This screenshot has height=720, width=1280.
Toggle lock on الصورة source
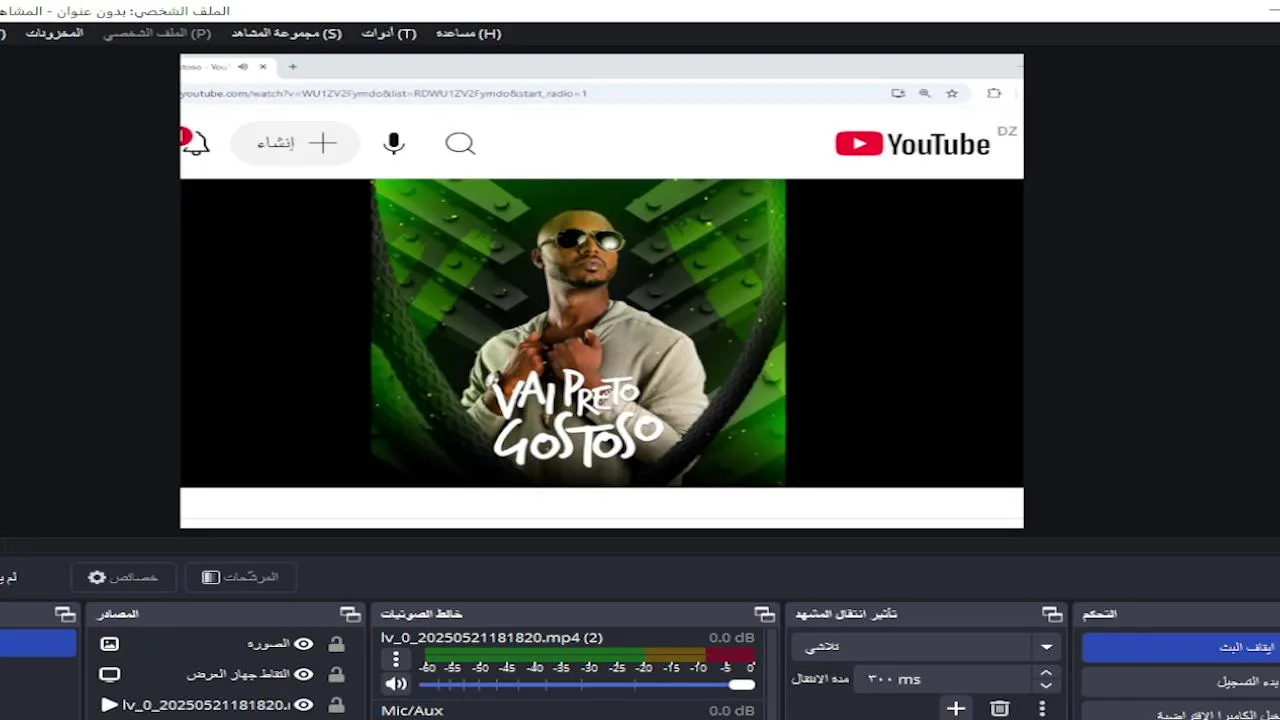[x=337, y=645]
